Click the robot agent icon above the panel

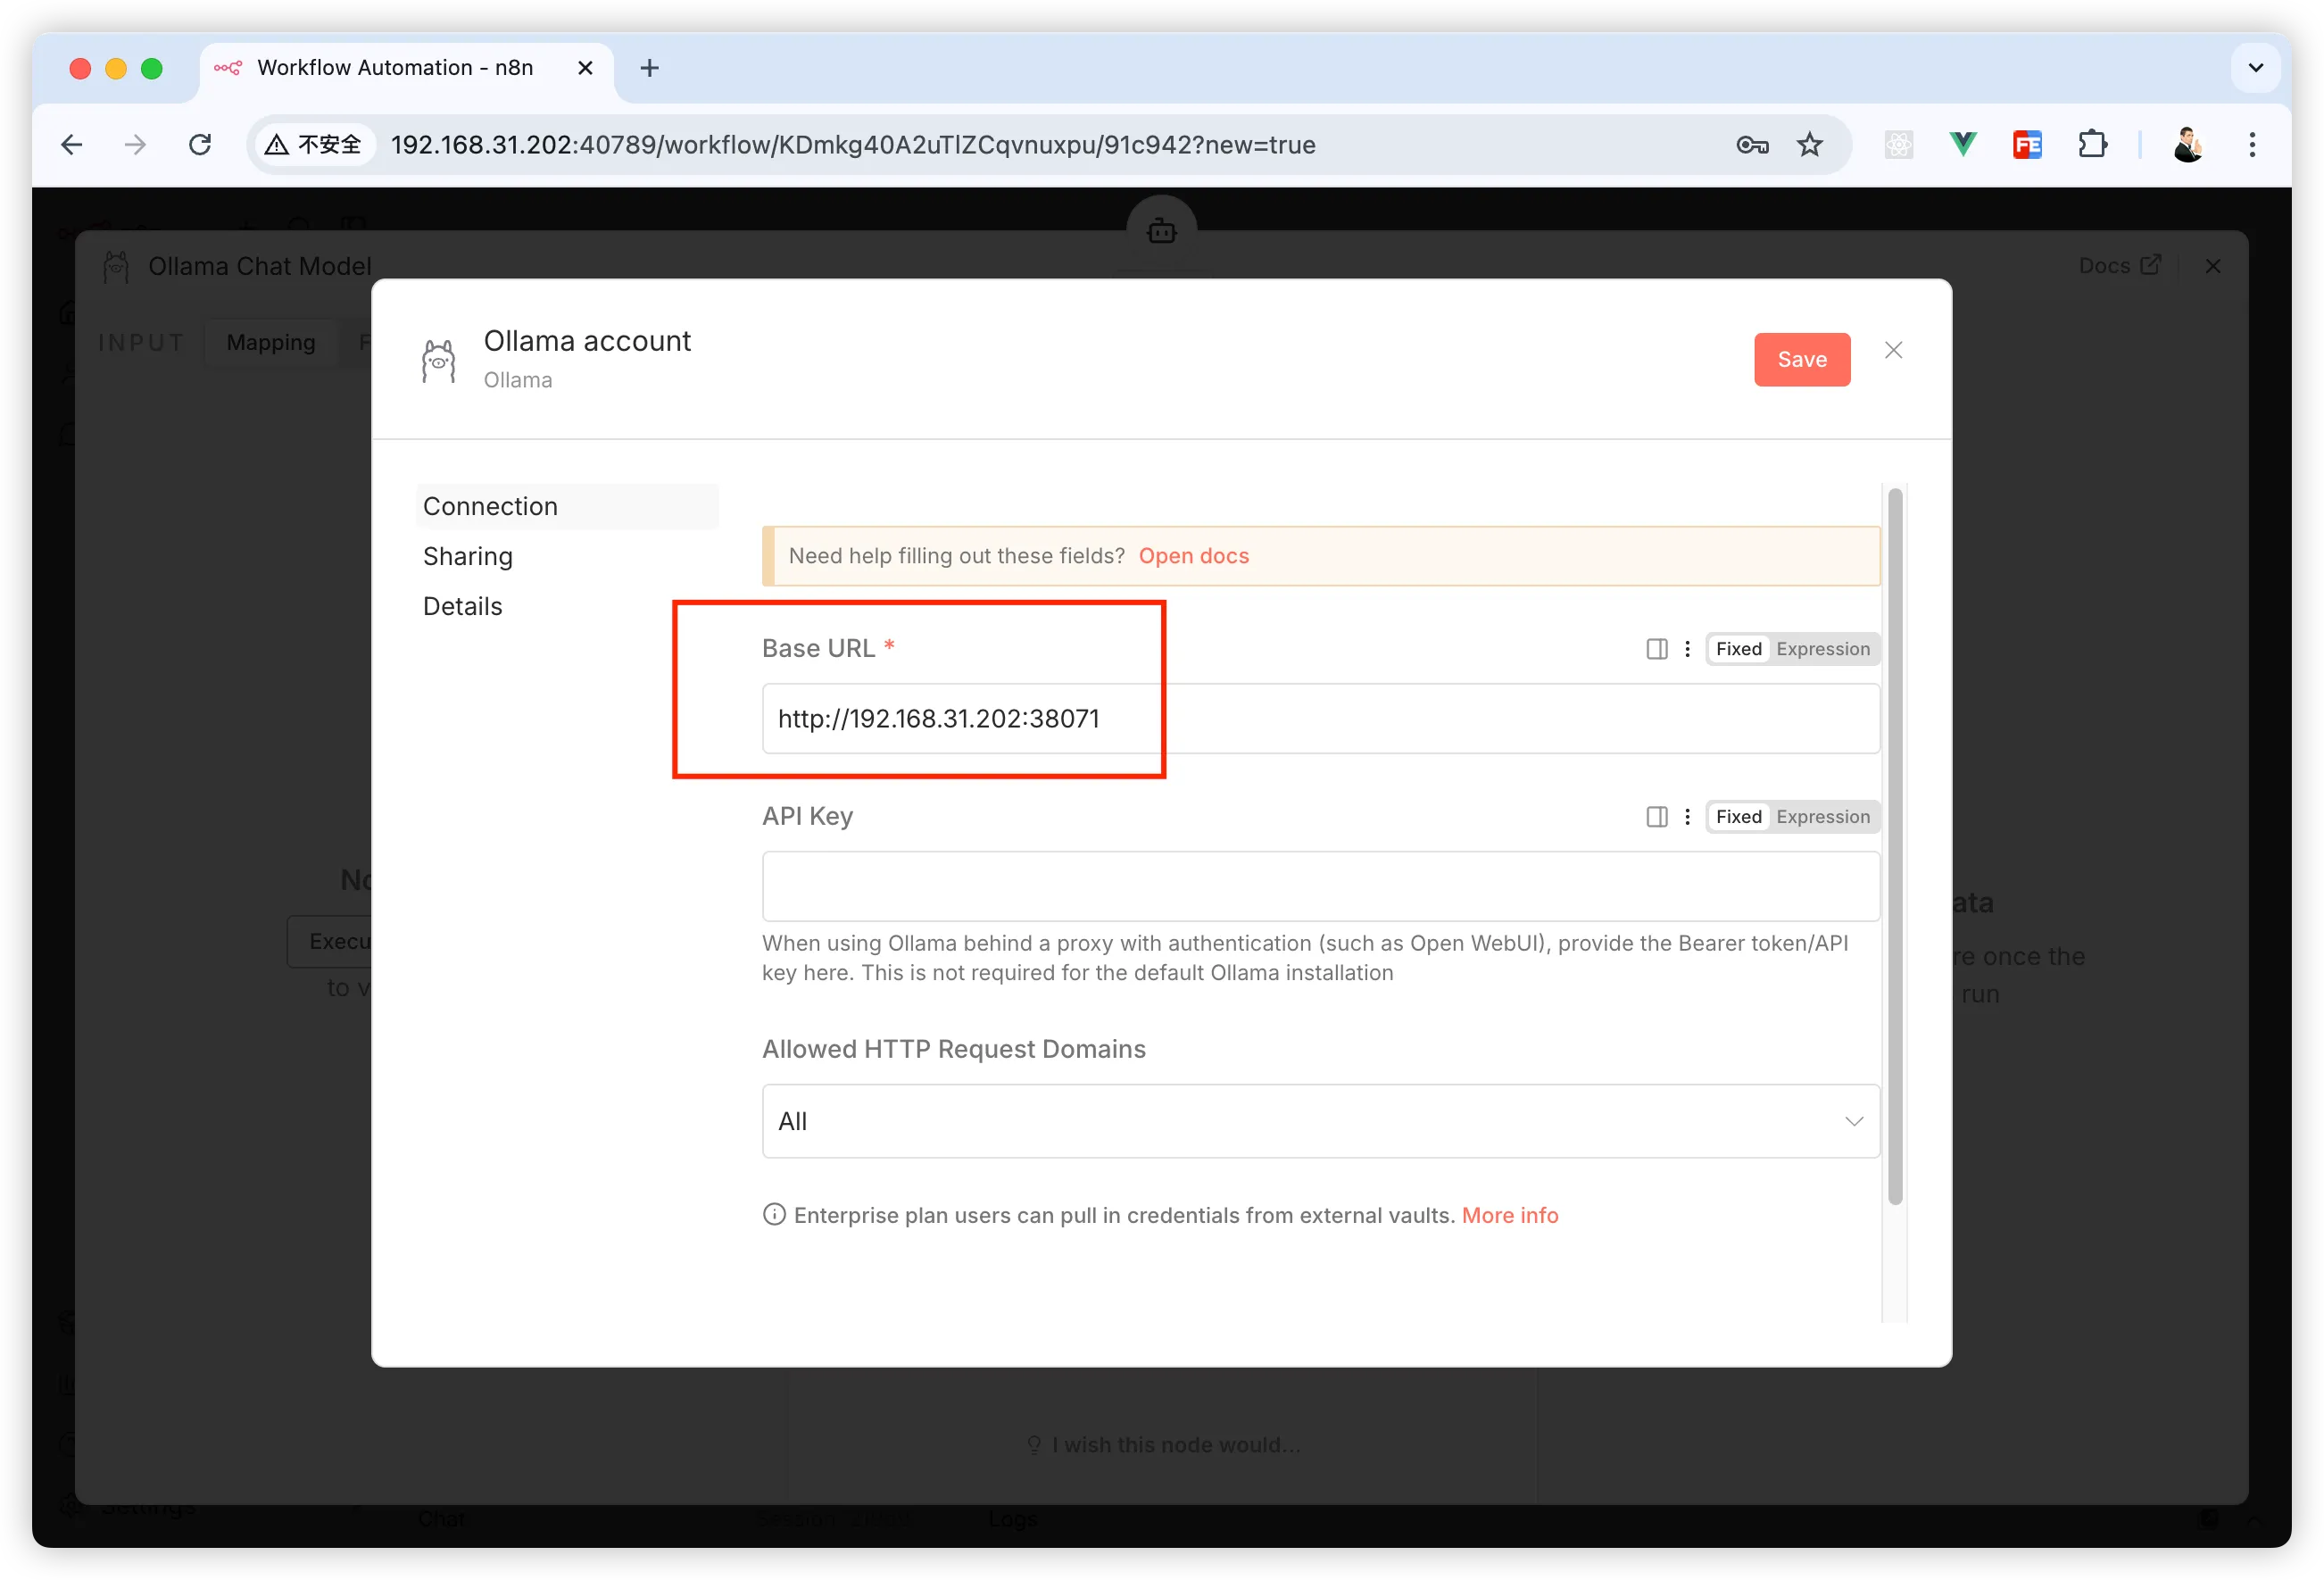click(1161, 231)
